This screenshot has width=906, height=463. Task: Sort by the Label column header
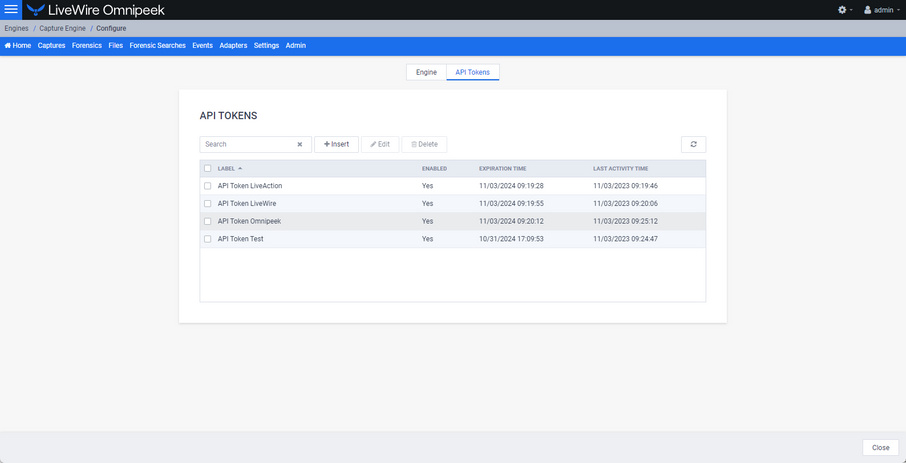click(229, 169)
